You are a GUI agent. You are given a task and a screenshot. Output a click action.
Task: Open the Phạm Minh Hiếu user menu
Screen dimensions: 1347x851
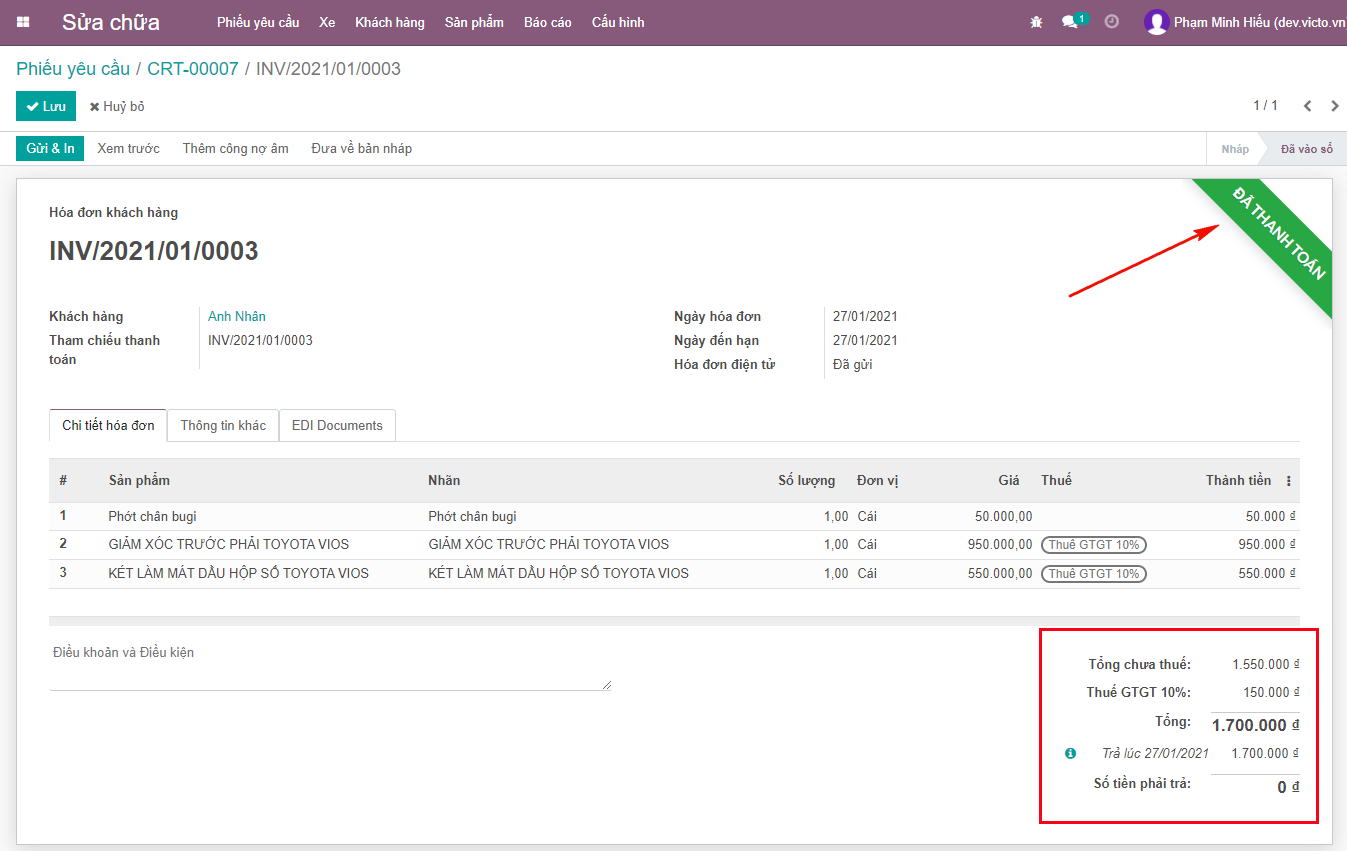coord(1245,22)
